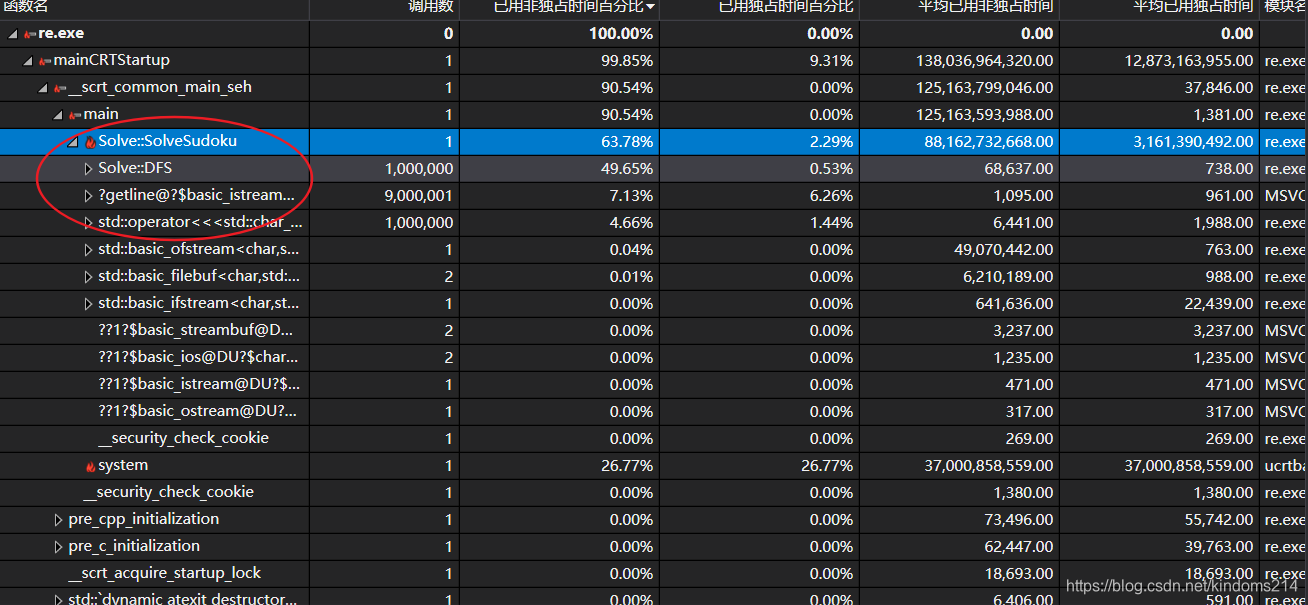Expand the ?getline@?$basic_istream row
This screenshot has height=605, width=1308.
88,196
